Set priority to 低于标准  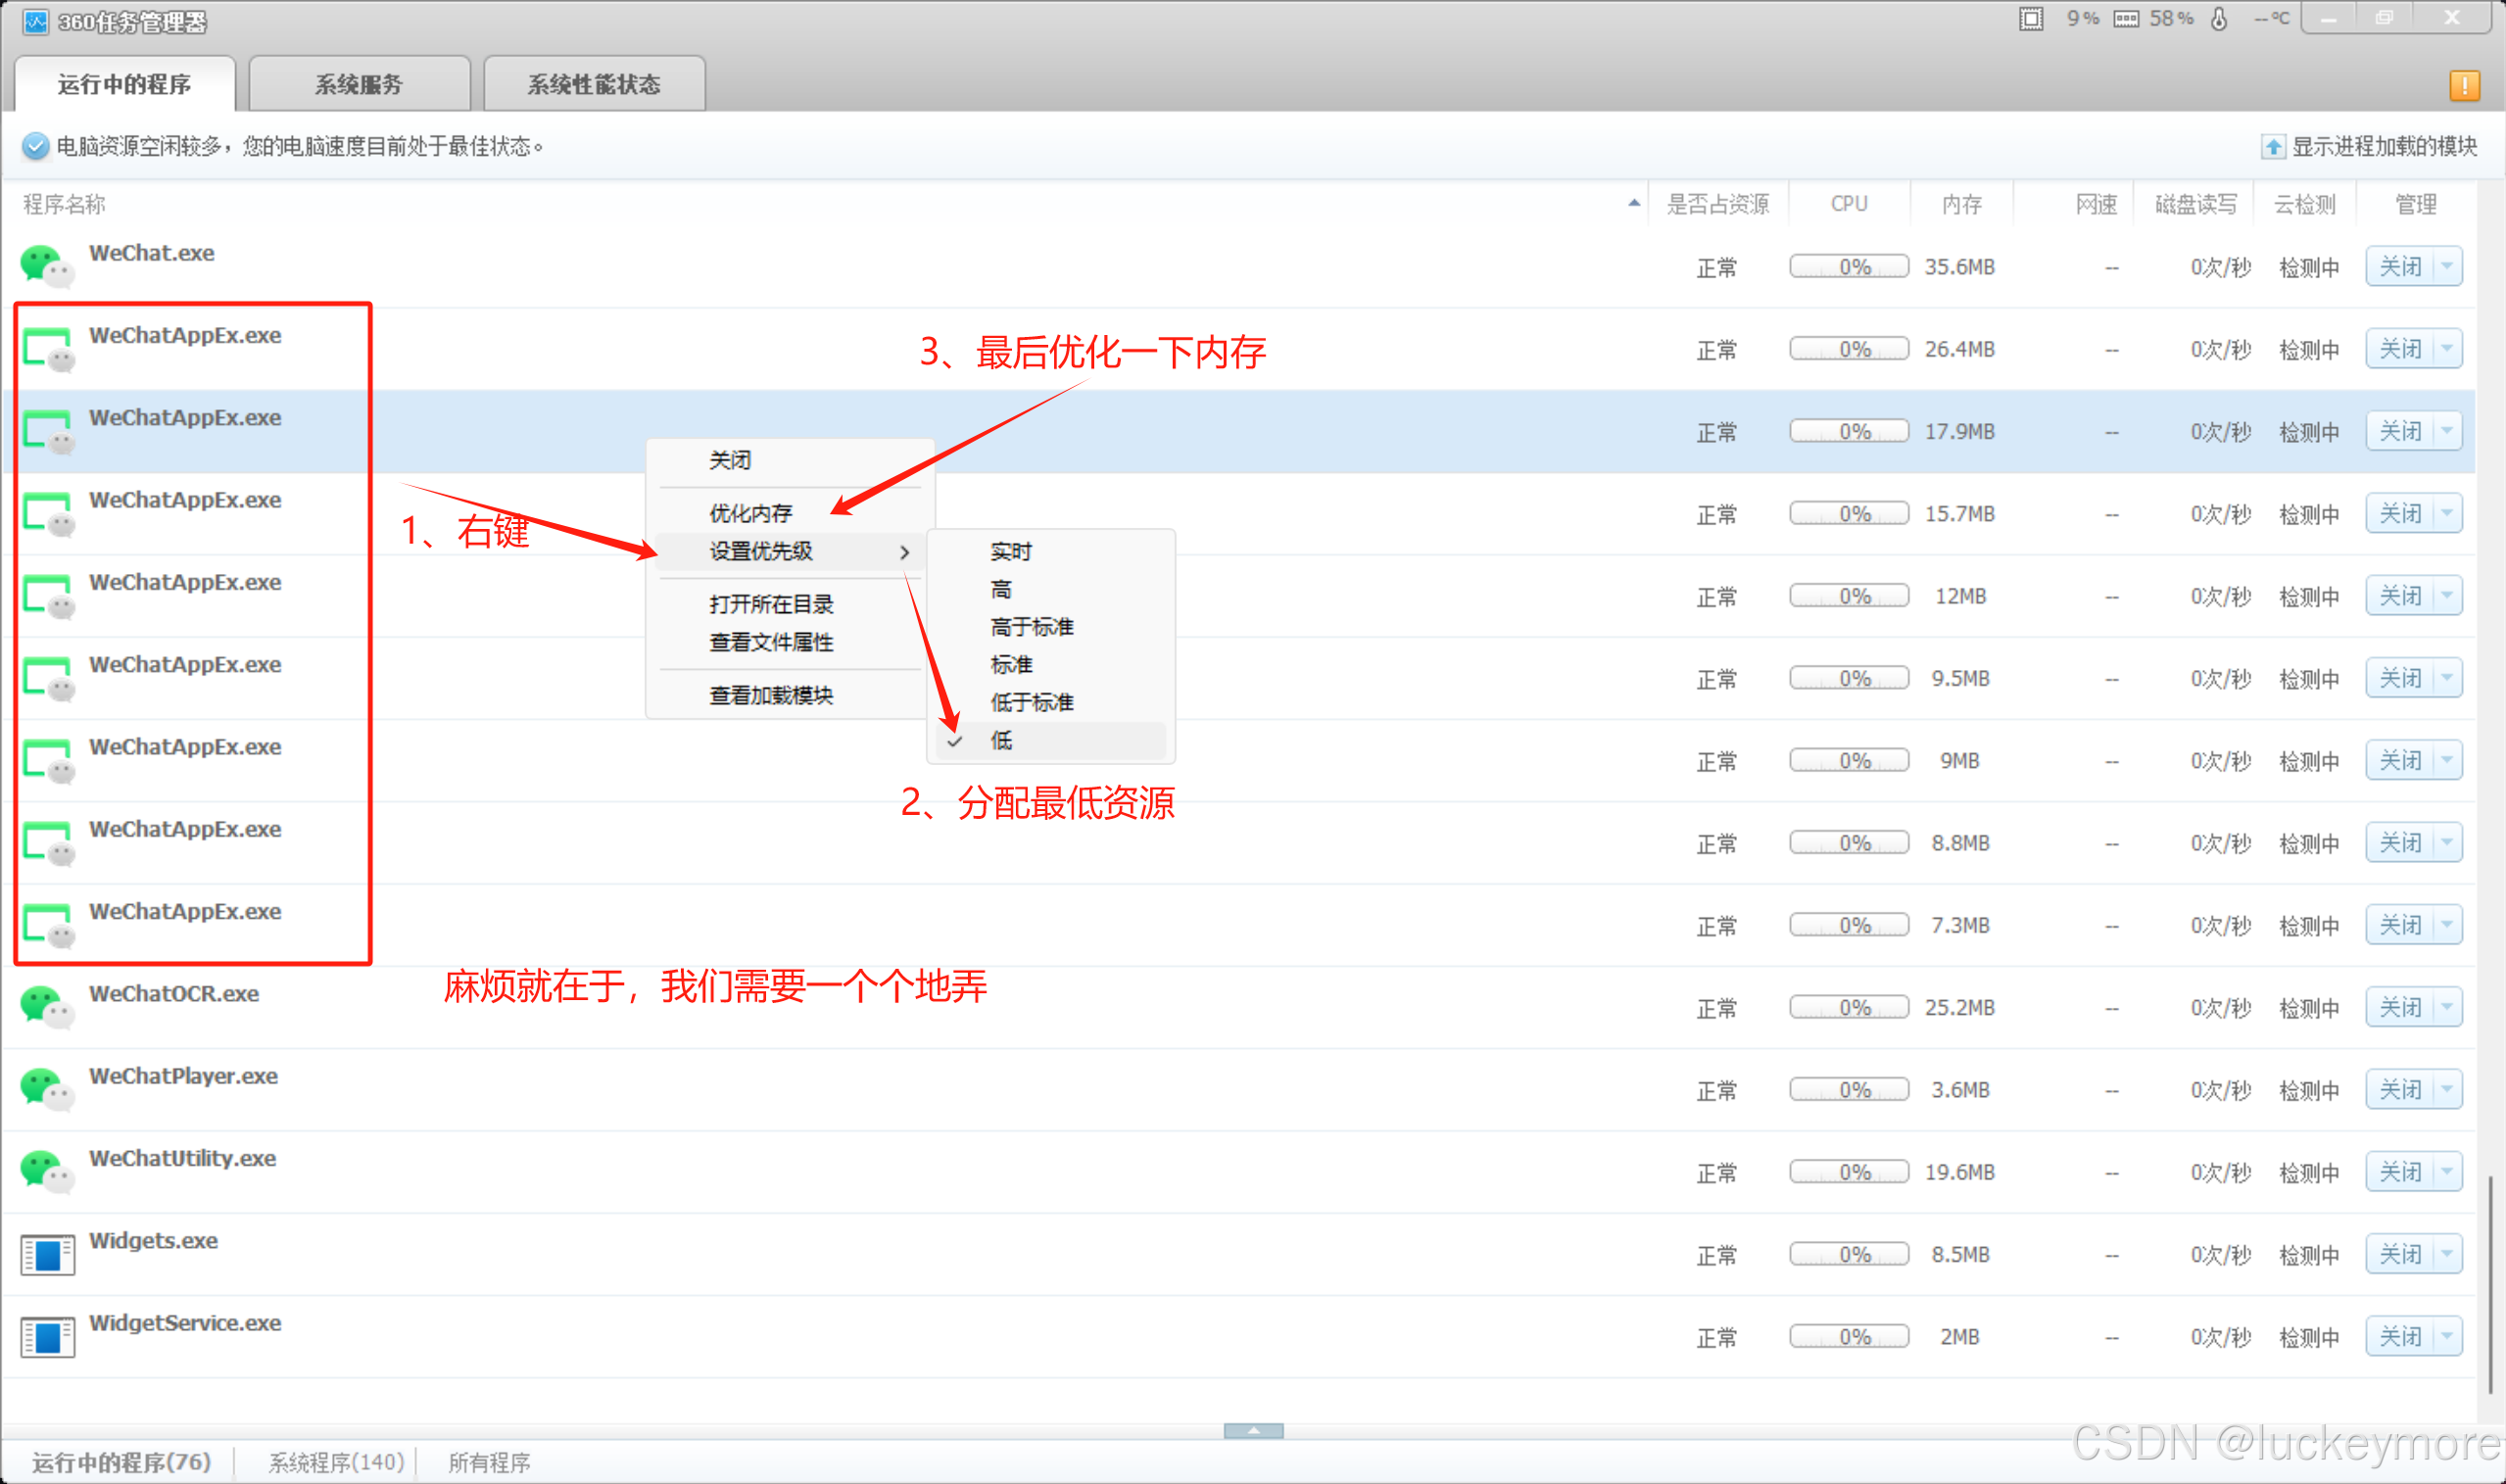pos(1031,702)
